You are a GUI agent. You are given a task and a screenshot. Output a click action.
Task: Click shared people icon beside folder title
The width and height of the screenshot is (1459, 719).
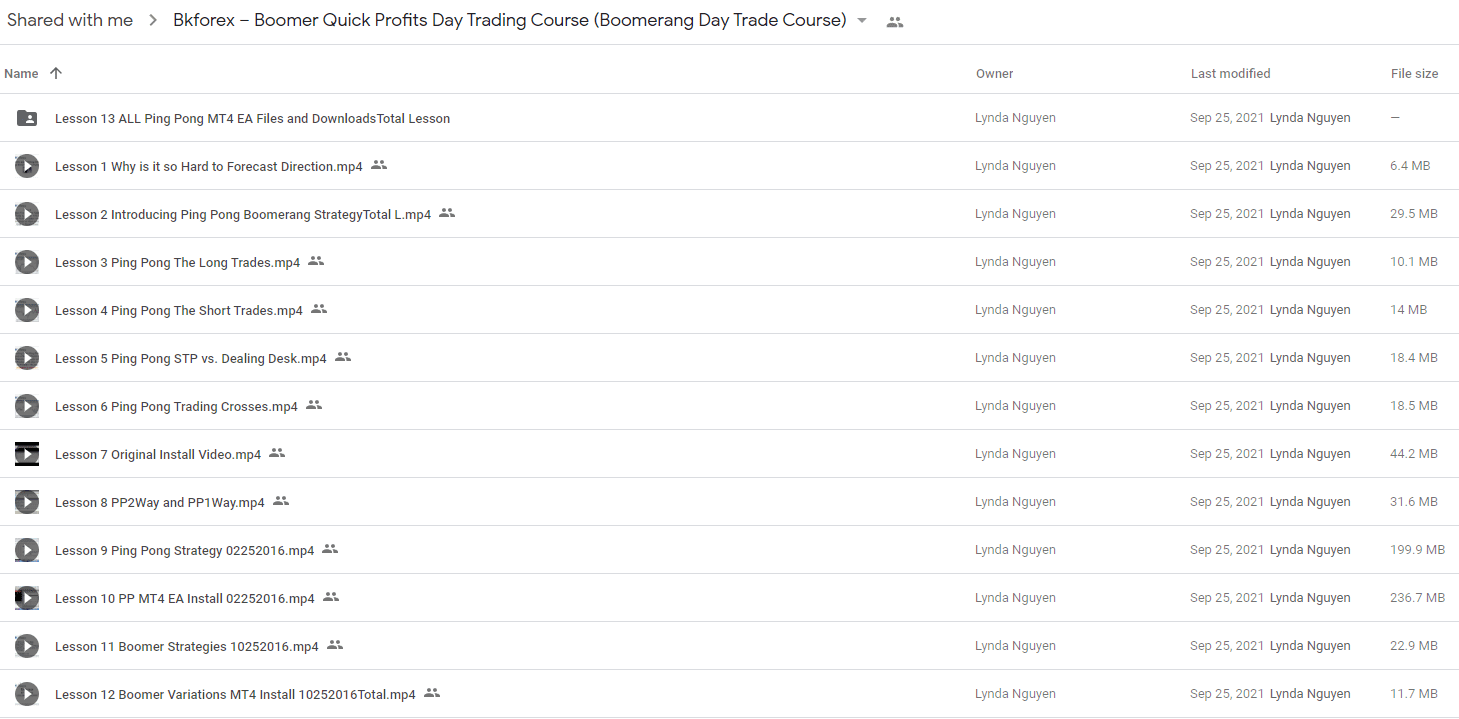[895, 22]
